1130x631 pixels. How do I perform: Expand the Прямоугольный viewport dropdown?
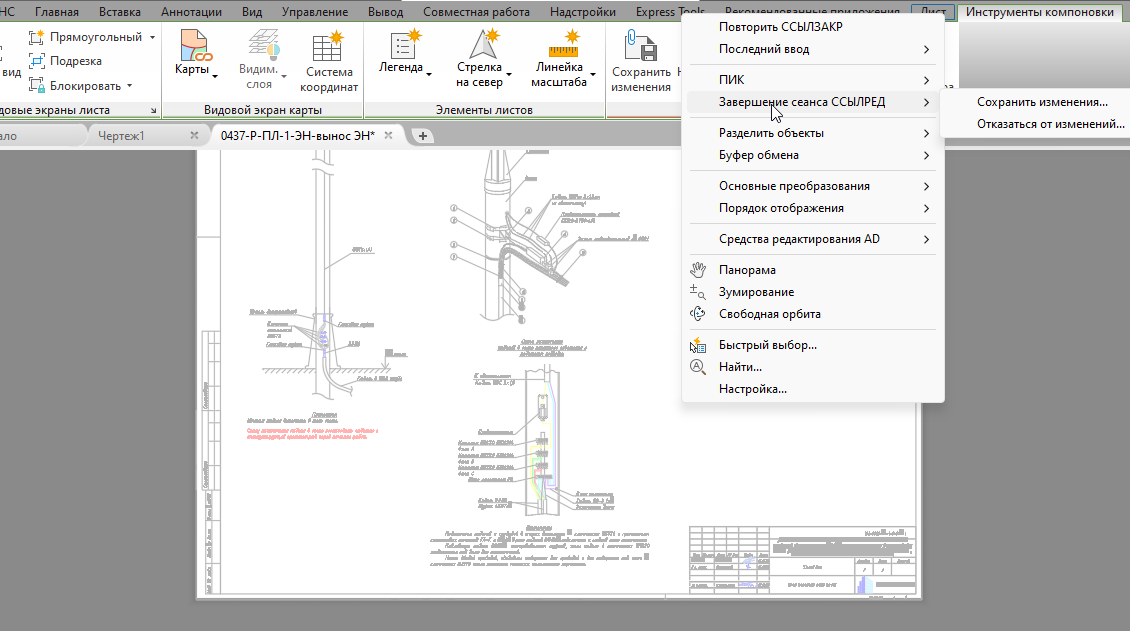153,37
